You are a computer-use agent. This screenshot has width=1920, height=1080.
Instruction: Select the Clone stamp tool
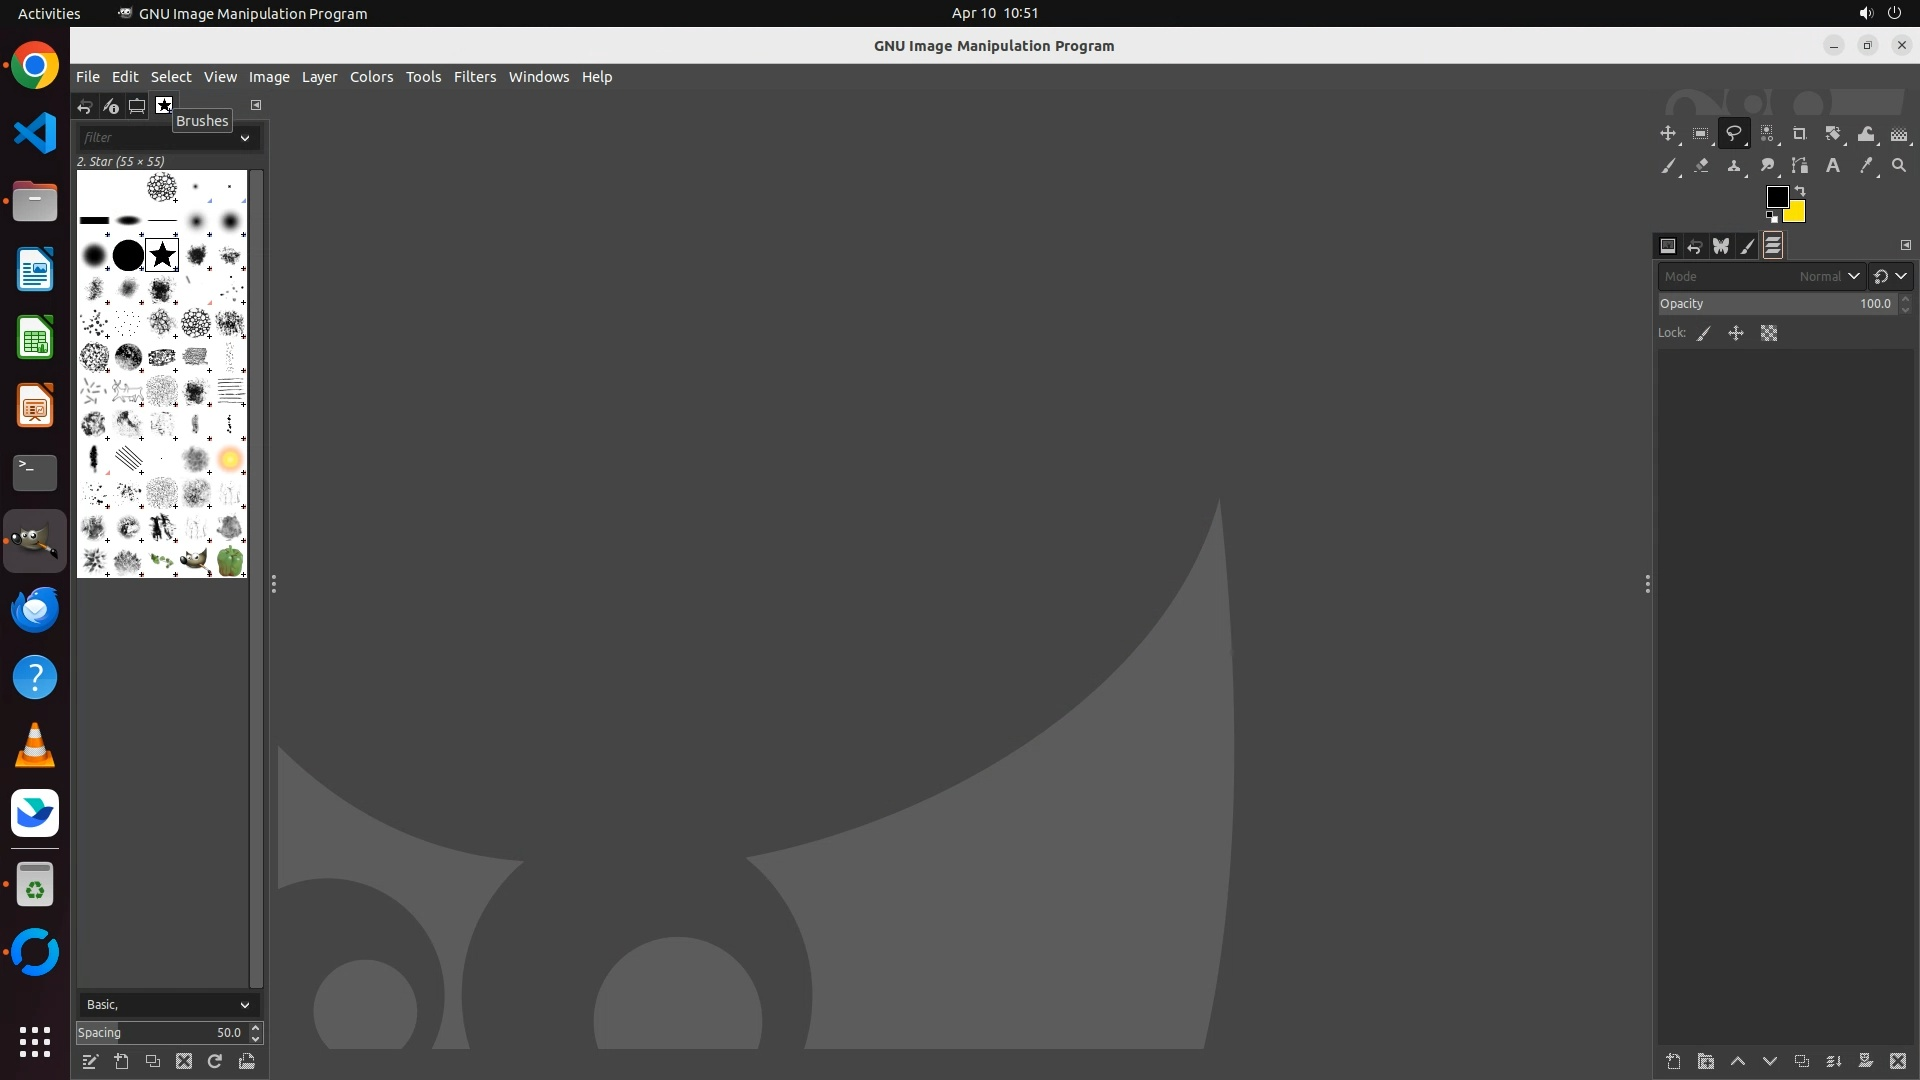pos(1734,166)
